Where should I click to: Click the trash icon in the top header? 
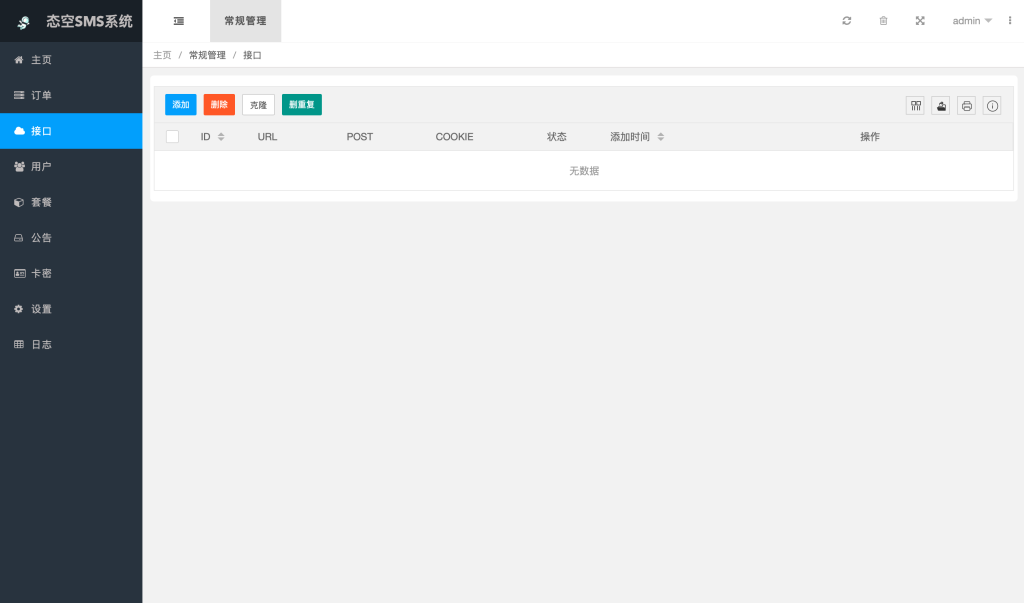(x=883, y=21)
